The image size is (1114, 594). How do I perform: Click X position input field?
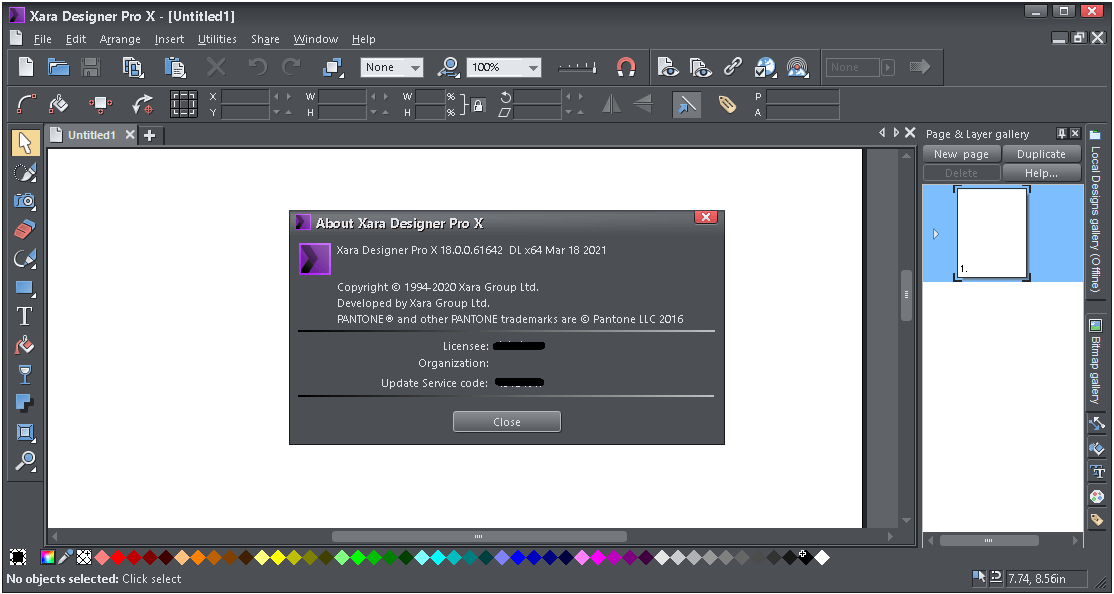[x=245, y=97]
